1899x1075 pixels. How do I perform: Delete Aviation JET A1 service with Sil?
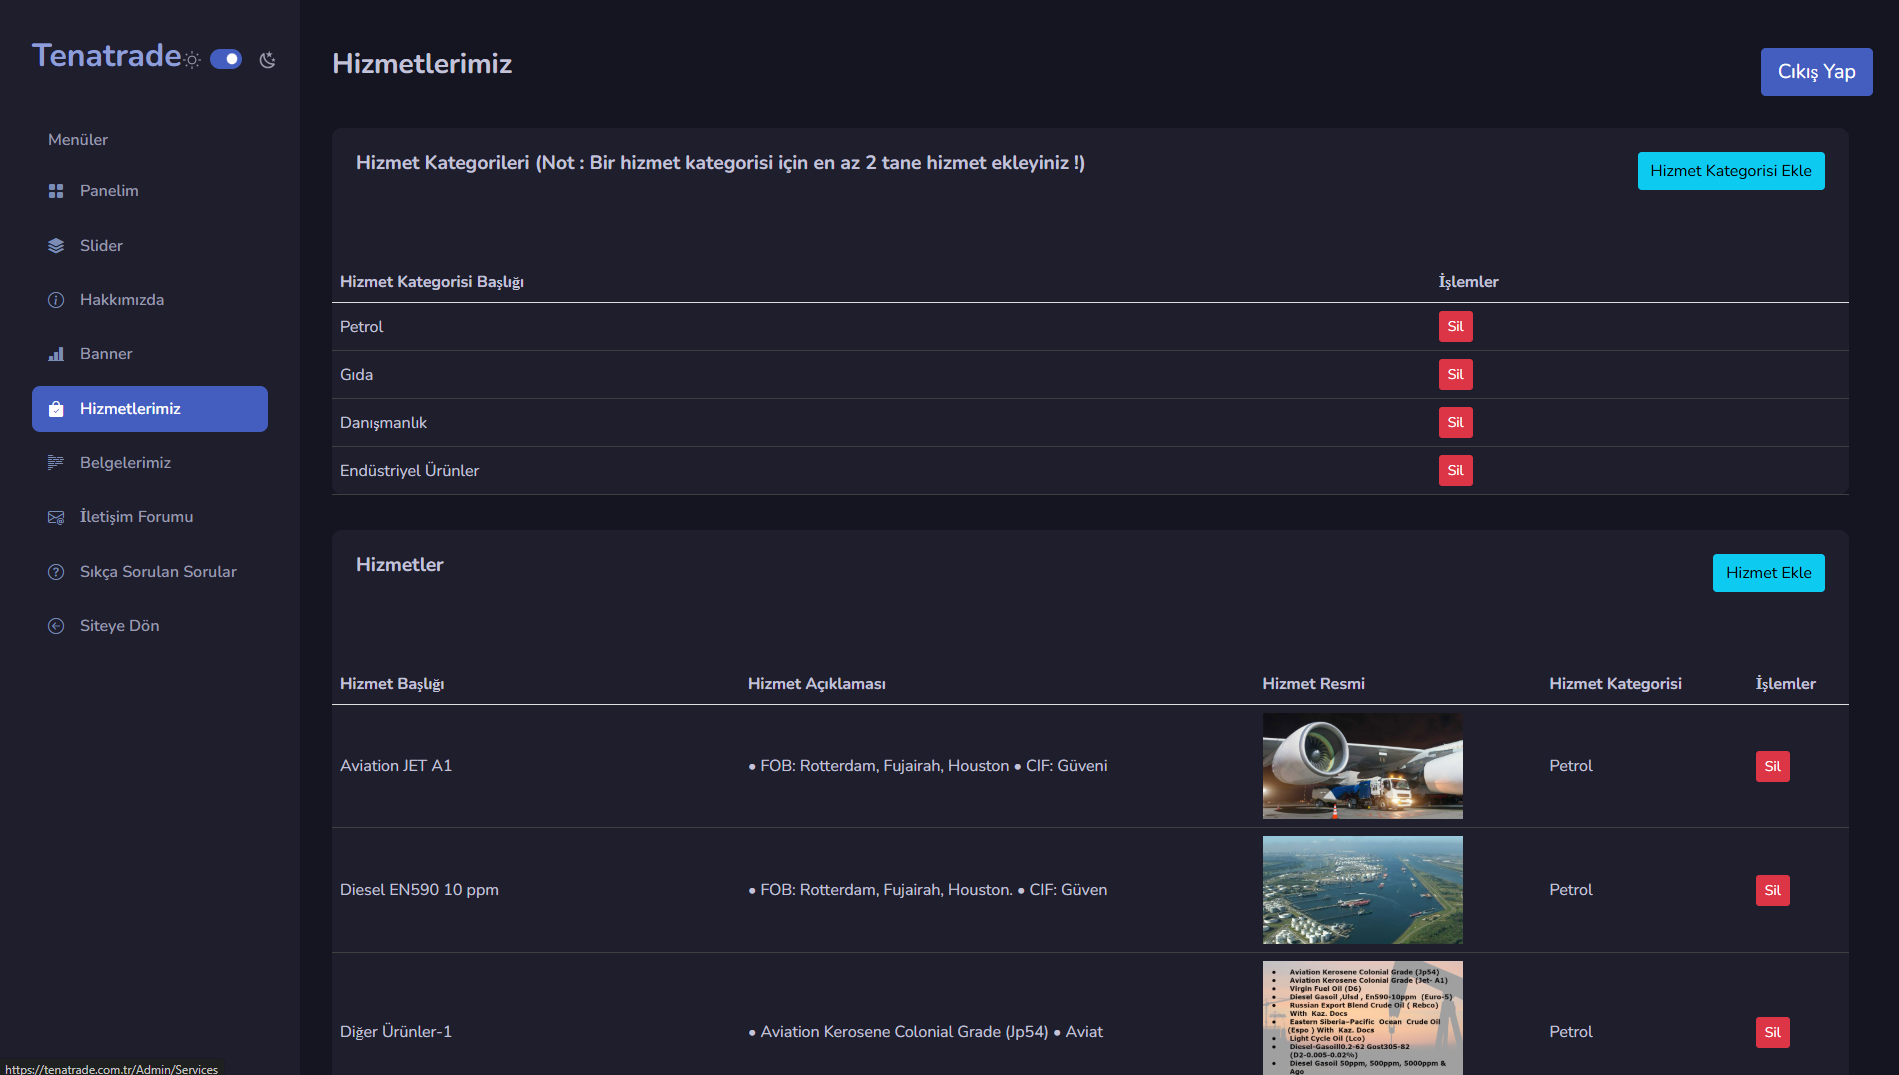click(1772, 767)
